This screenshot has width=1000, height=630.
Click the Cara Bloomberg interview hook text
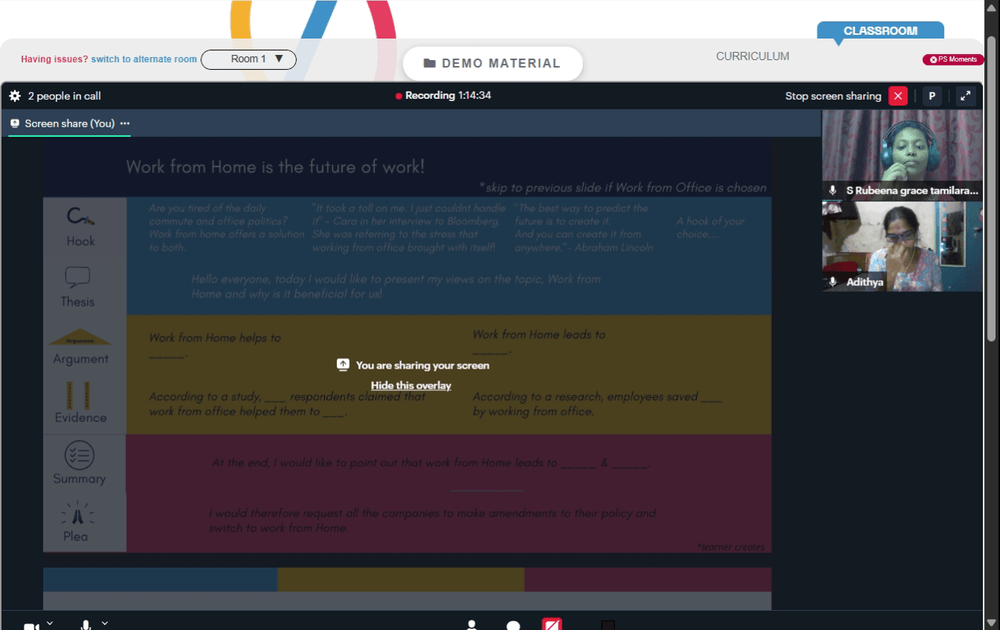(x=408, y=228)
